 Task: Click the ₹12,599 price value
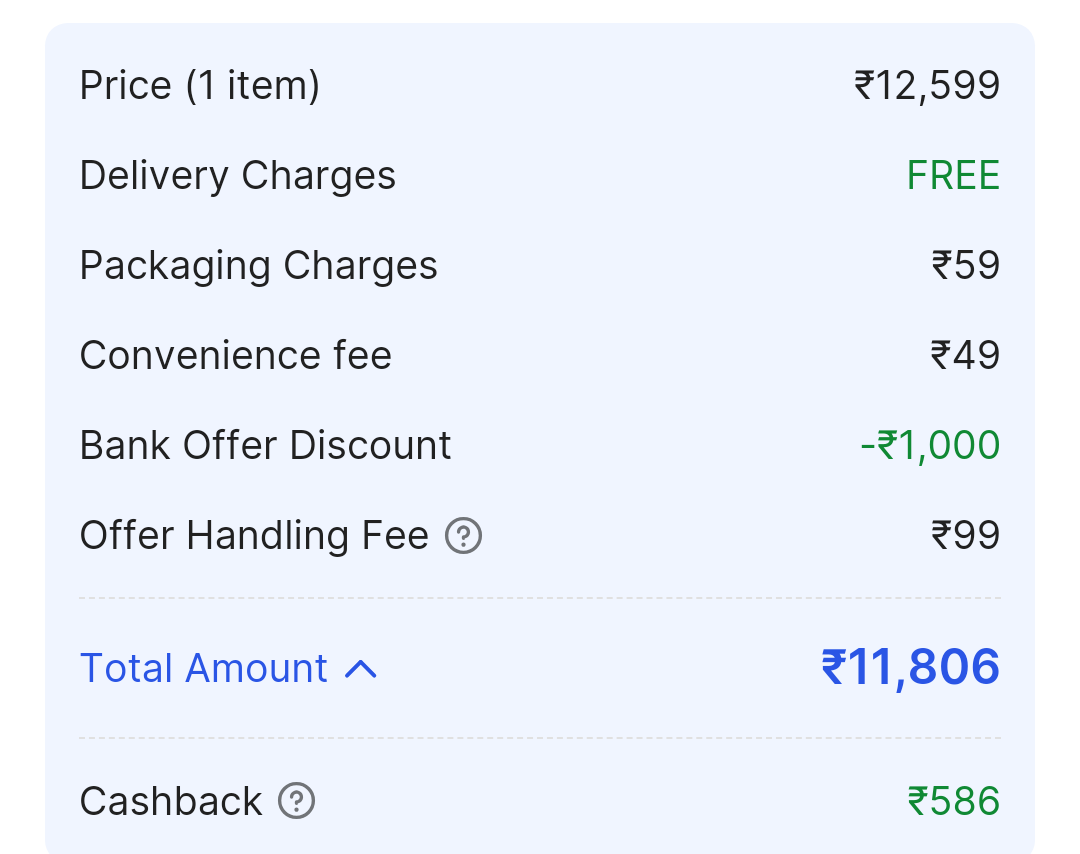[927, 86]
